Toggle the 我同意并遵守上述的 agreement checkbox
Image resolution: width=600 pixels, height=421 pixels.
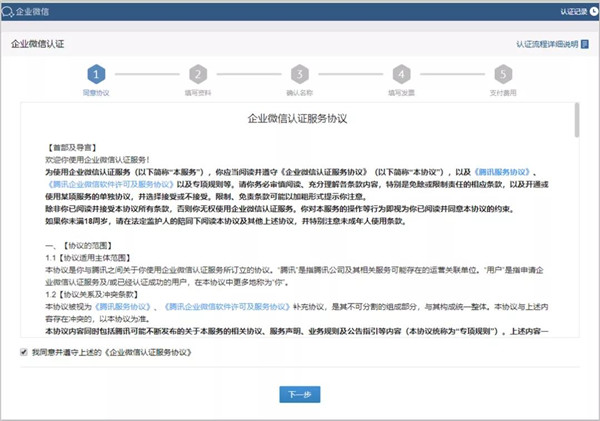pyautogui.click(x=24, y=352)
